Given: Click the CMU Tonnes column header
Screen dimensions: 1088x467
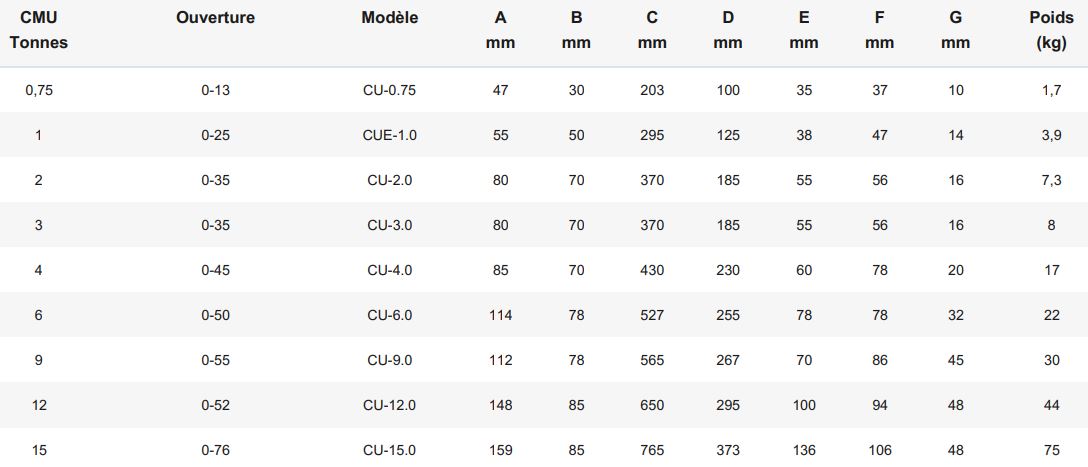Looking at the screenshot, I should tap(39, 31).
